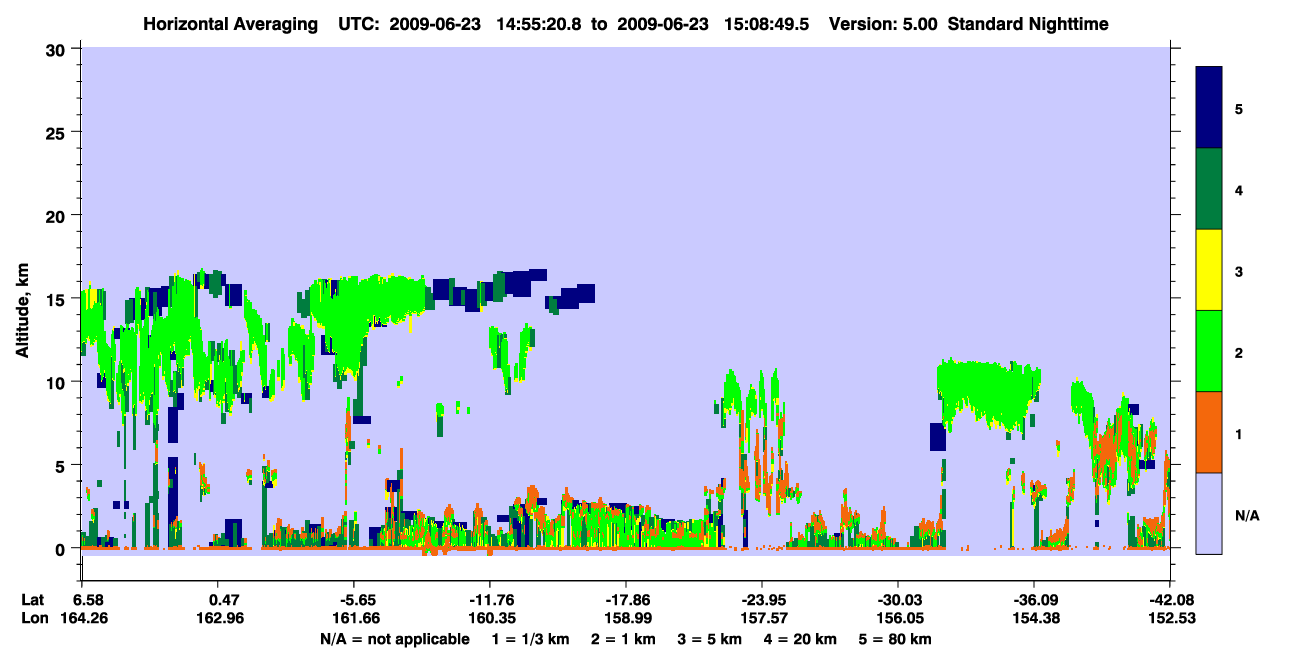Click the legend text "N/A = not applicable"
The image size is (1300, 667).
[395, 639]
